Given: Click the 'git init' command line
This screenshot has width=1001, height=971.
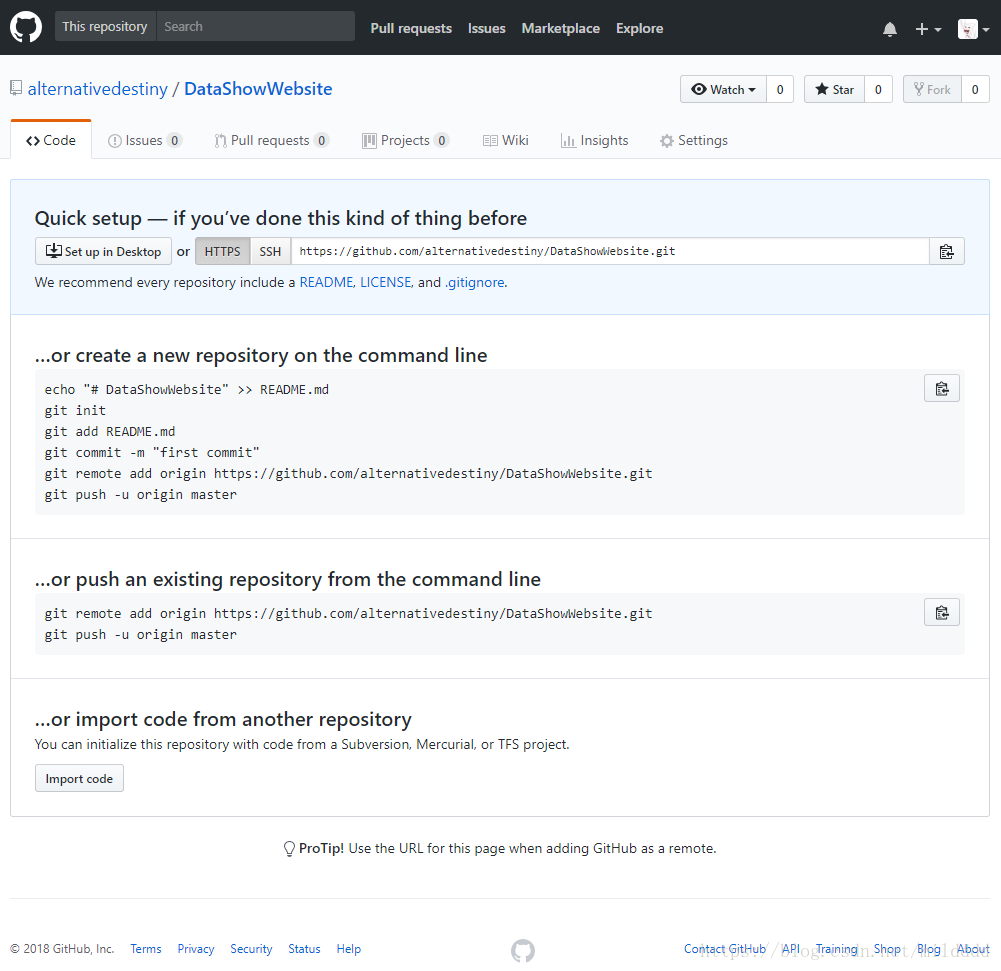Looking at the screenshot, I should point(75,410).
